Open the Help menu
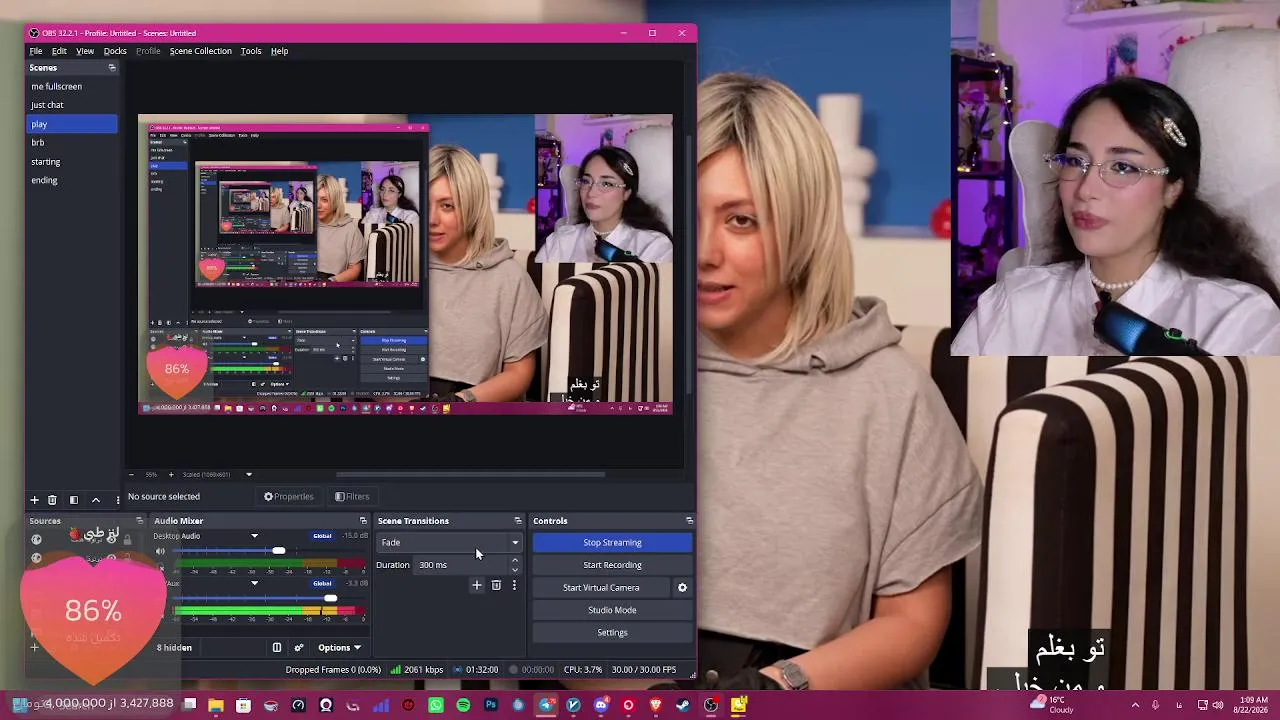 (279, 51)
